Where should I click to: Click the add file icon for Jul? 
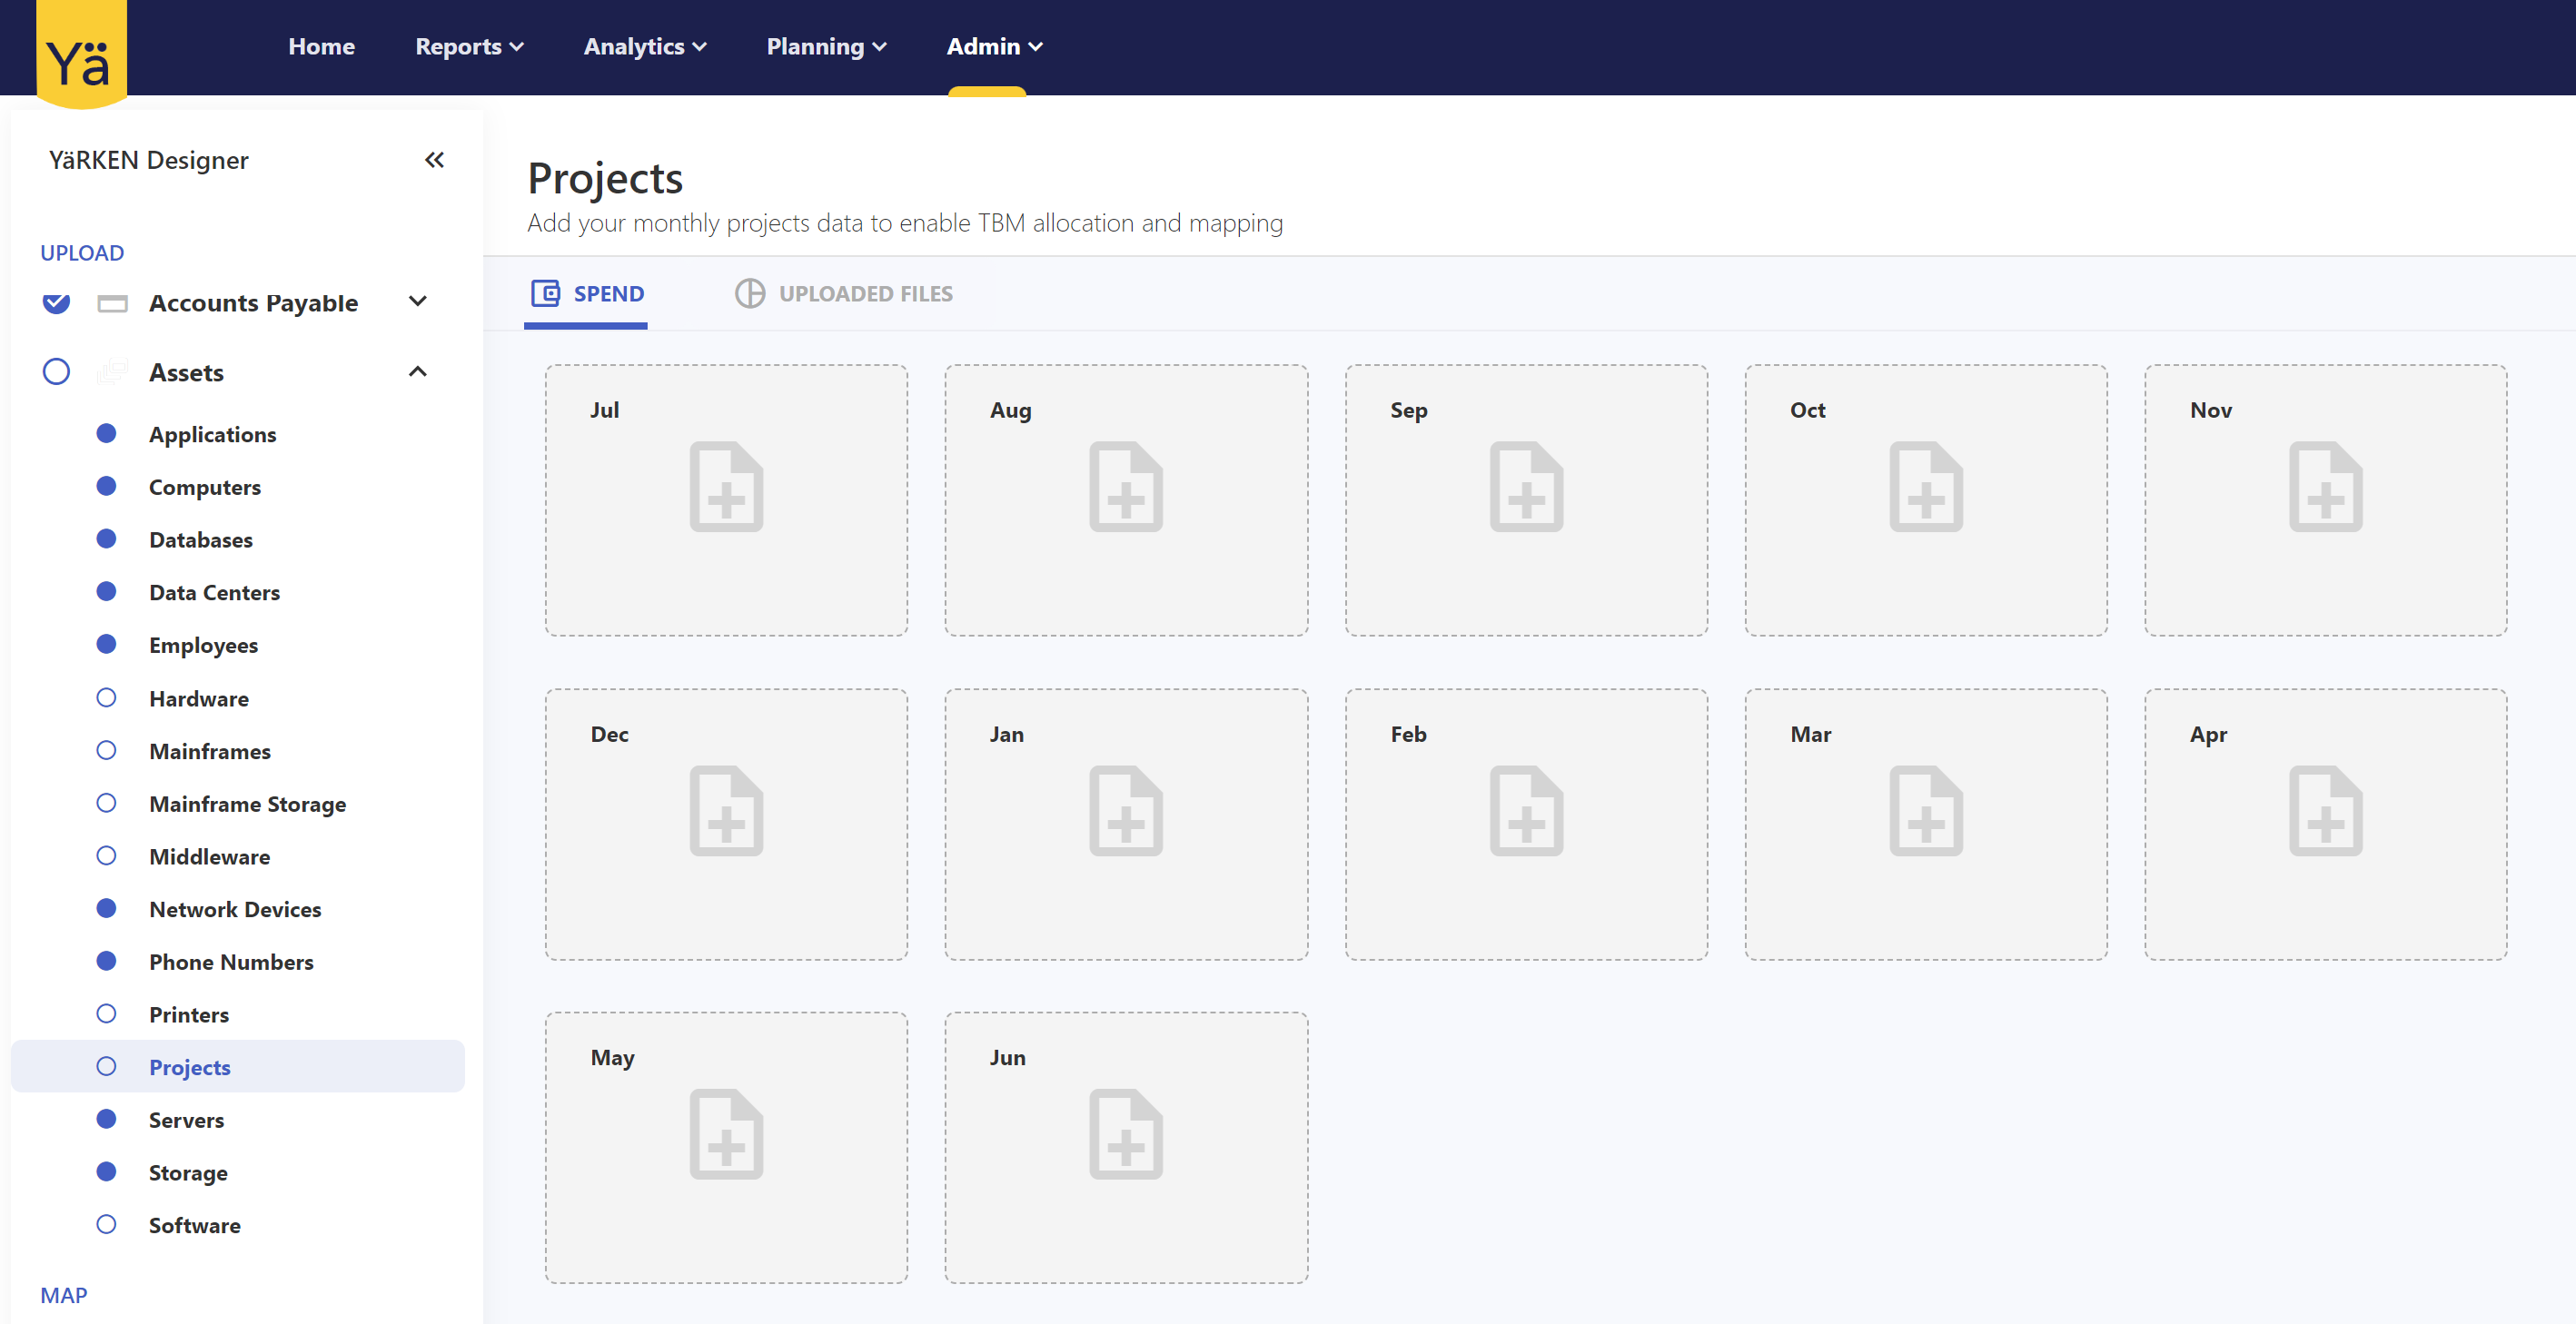point(726,486)
